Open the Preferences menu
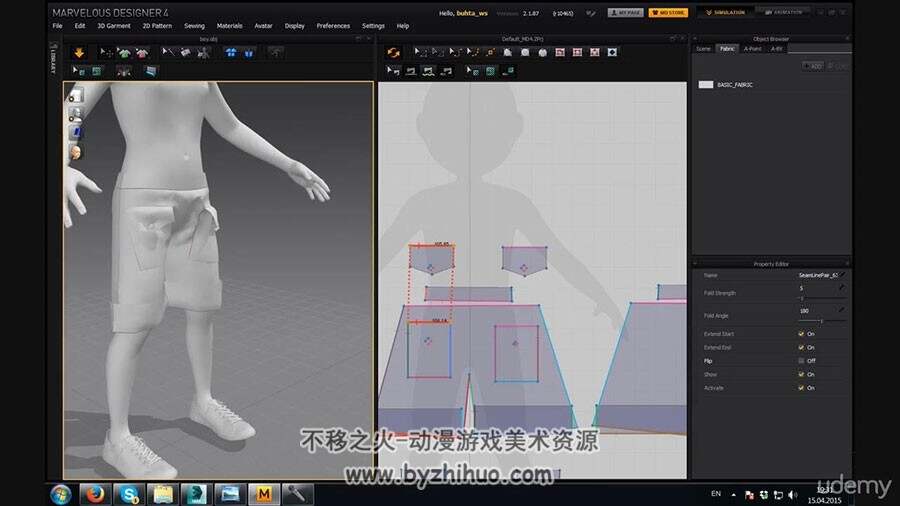Image resolution: width=900 pixels, height=506 pixels. (333, 26)
